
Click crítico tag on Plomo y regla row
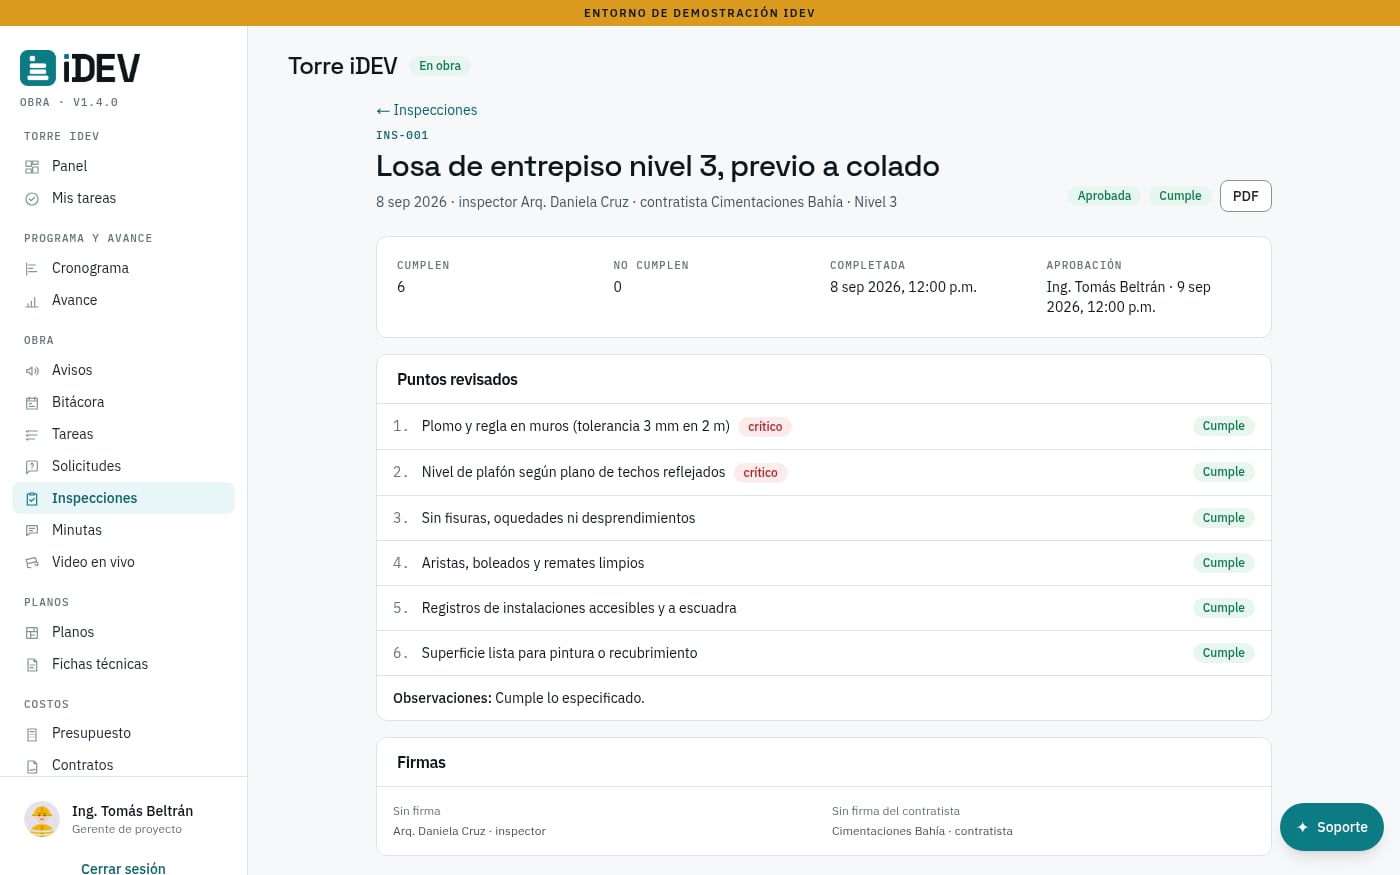765,427
